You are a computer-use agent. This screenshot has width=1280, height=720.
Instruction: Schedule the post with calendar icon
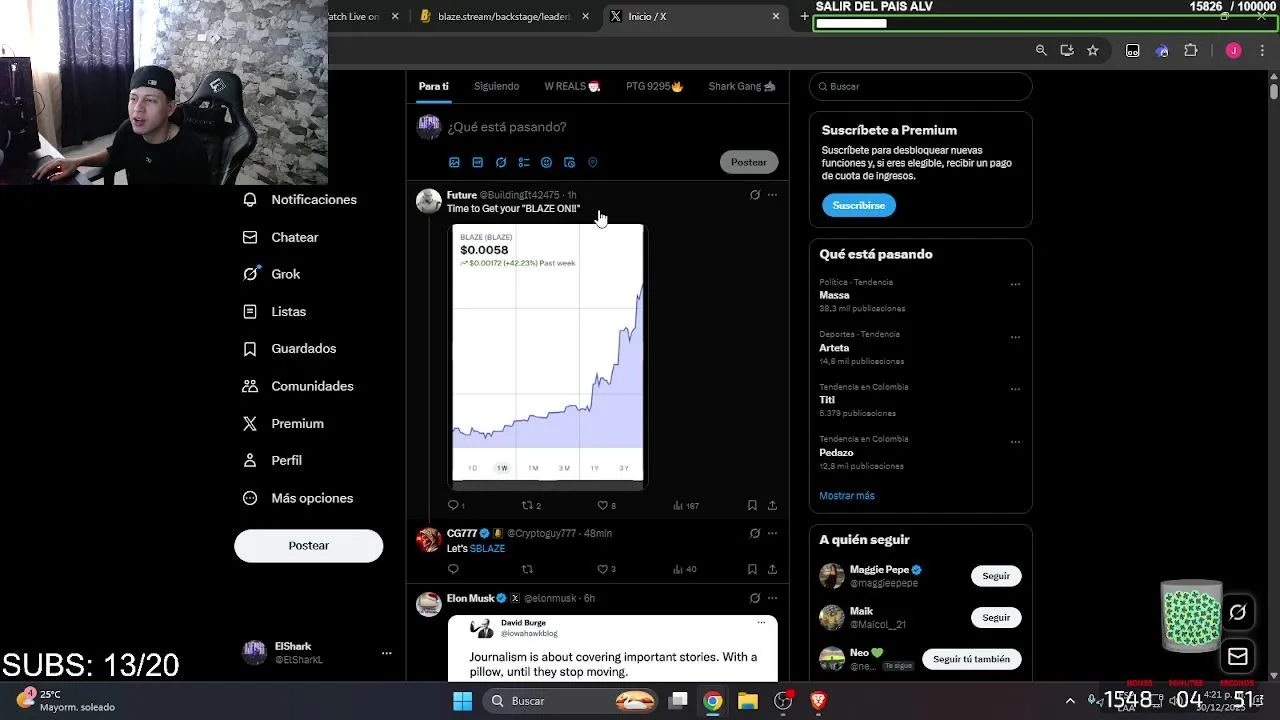(569, 162)
